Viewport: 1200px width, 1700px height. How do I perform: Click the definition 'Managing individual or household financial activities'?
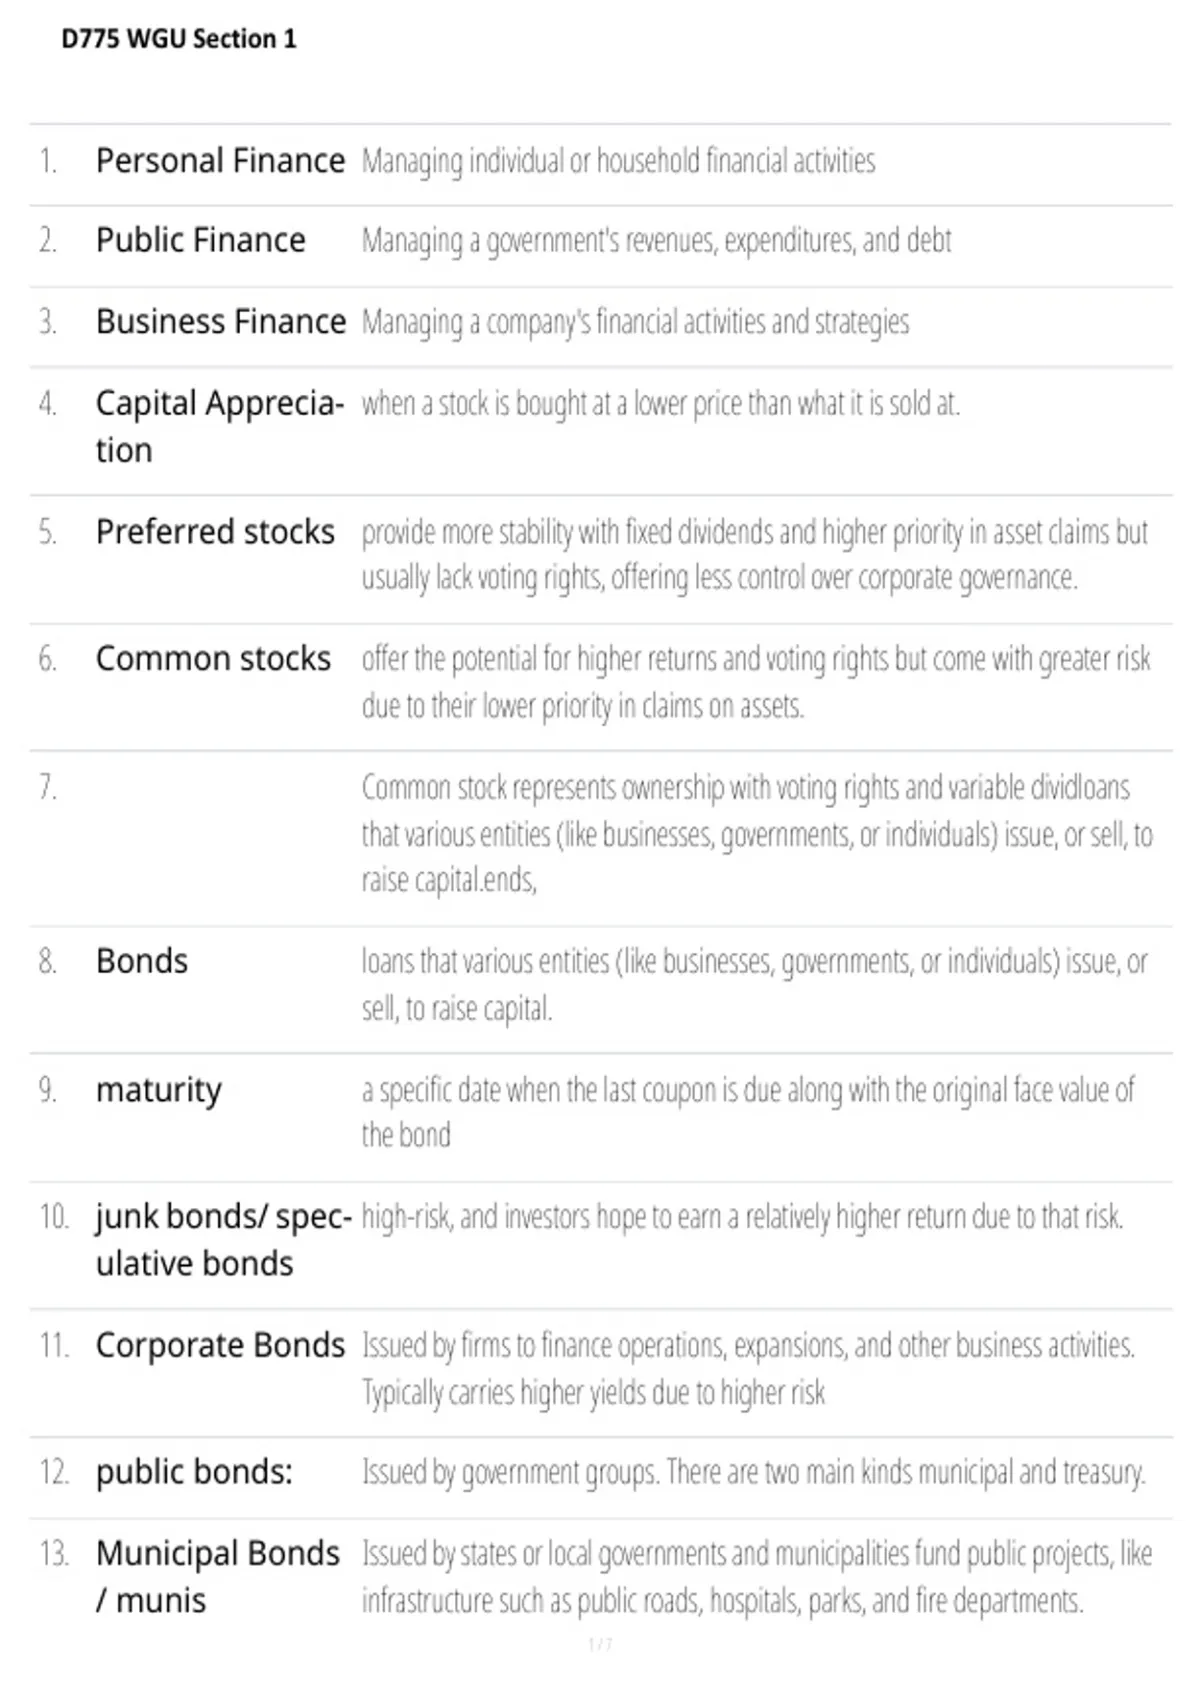(618, 161)
